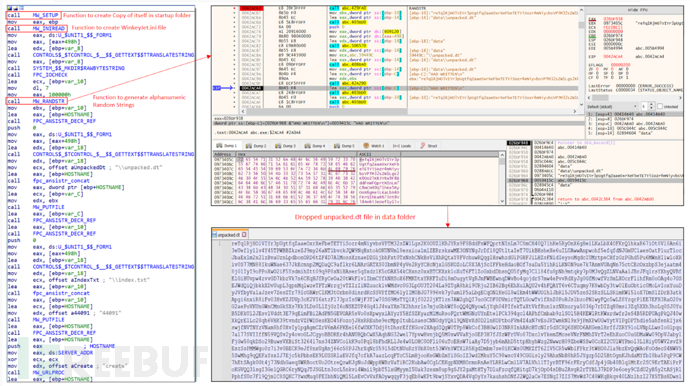Close the unpacked.dt editor tab
The width and height of the screenshot is (690, 386).
244,235
